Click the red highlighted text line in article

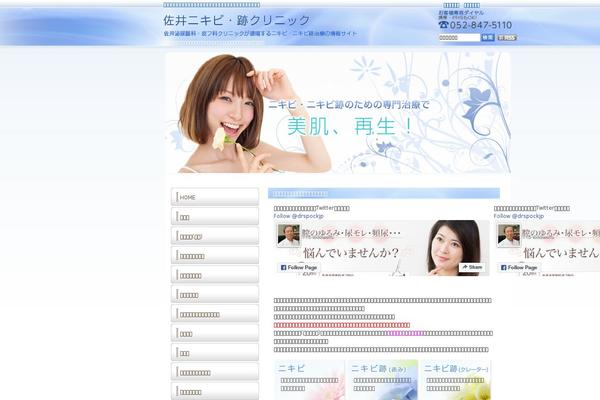pos(342,325)
